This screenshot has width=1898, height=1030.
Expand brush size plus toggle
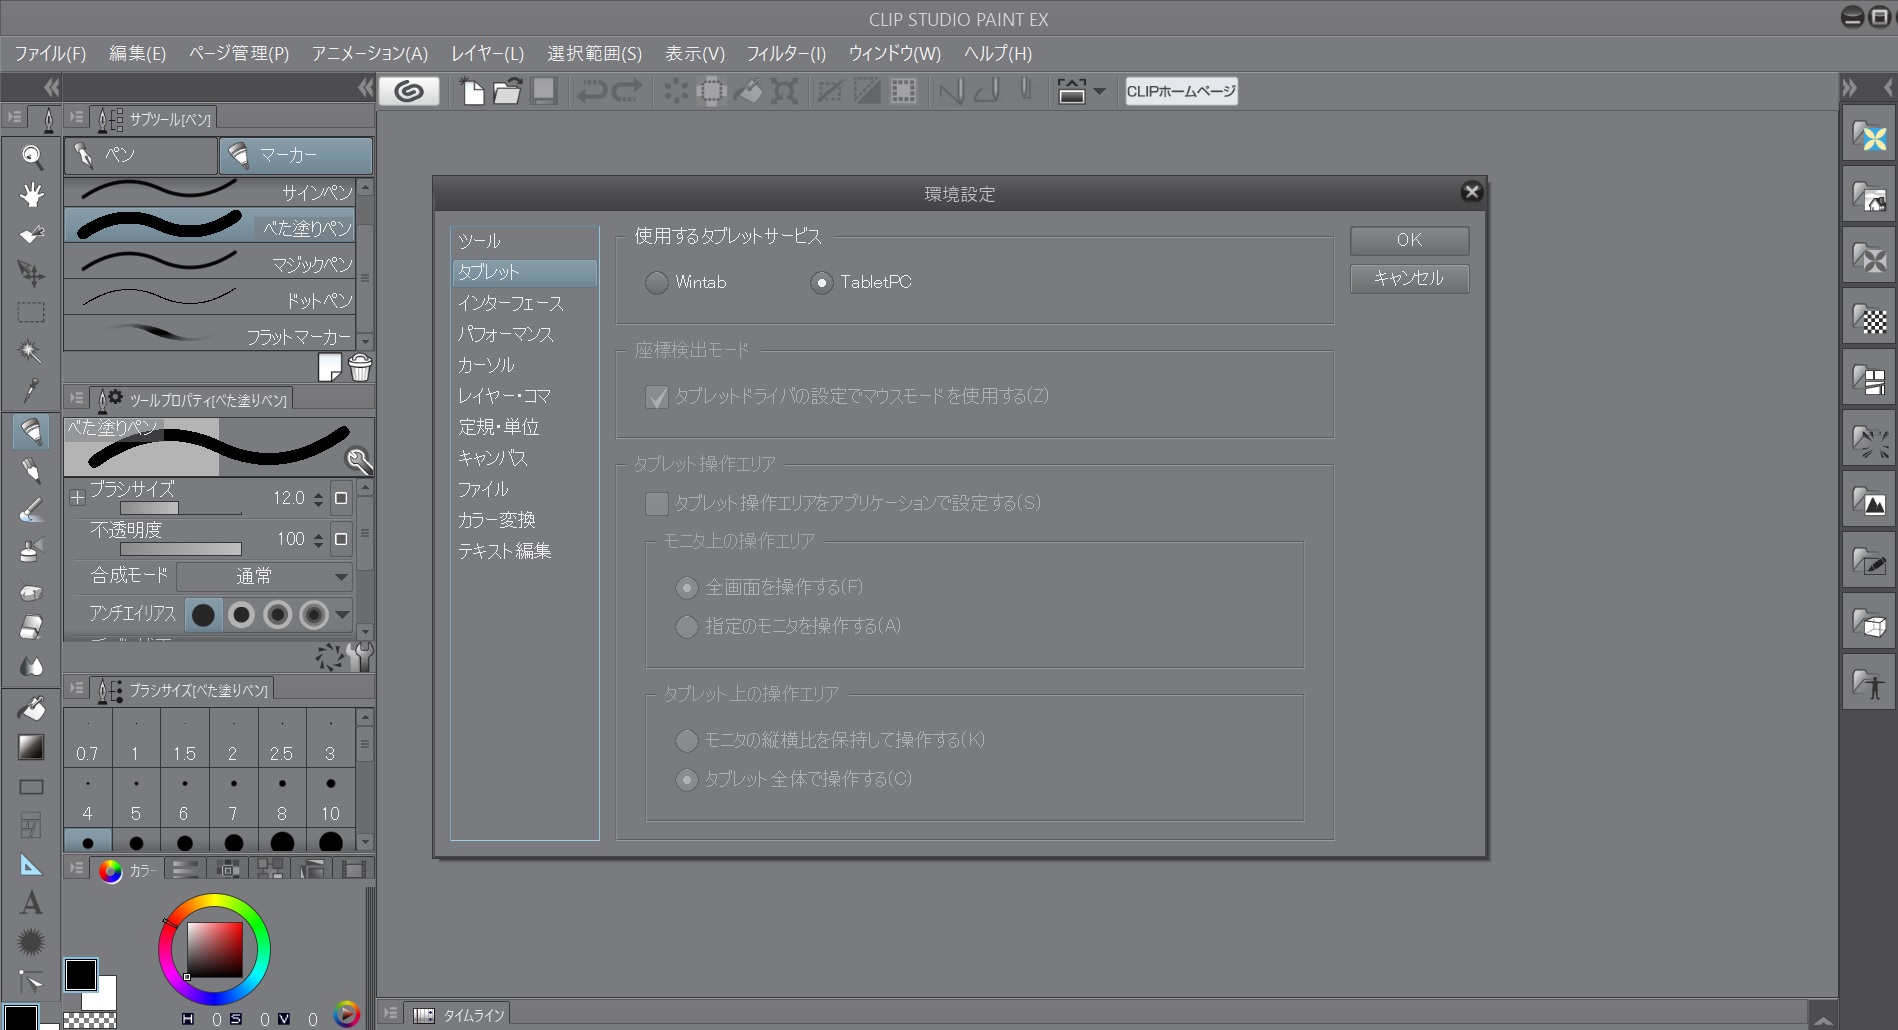point(78,497)
